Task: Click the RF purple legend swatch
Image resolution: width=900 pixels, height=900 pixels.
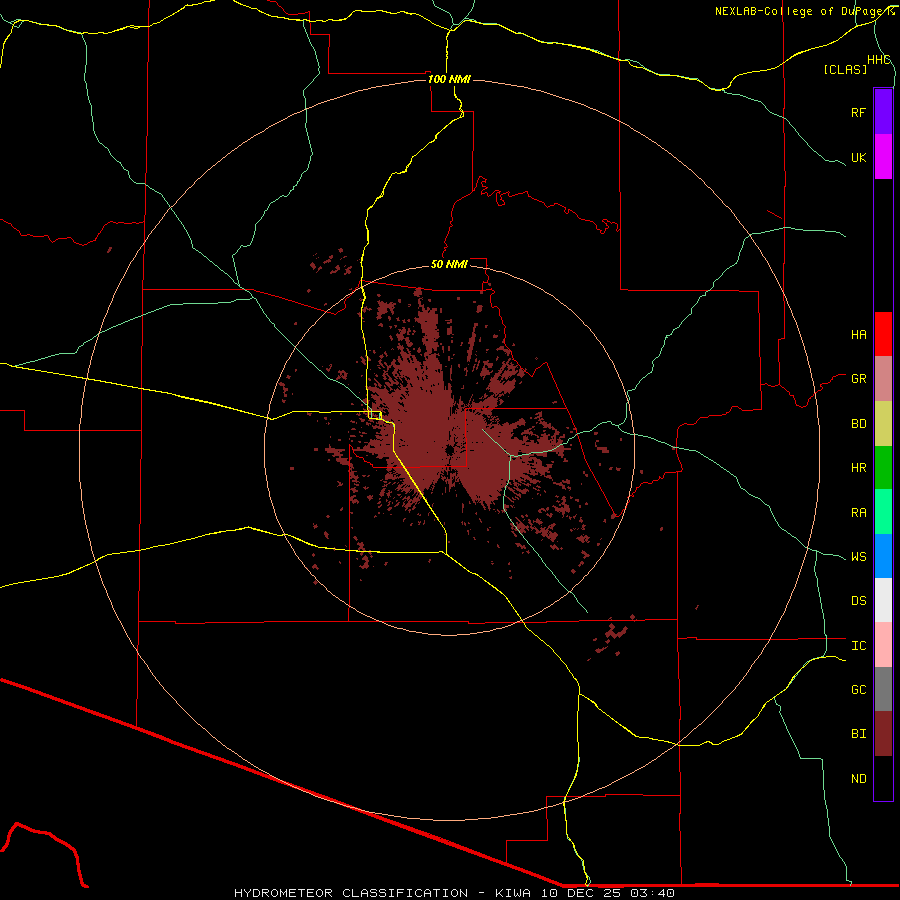Action: (883, 111)
